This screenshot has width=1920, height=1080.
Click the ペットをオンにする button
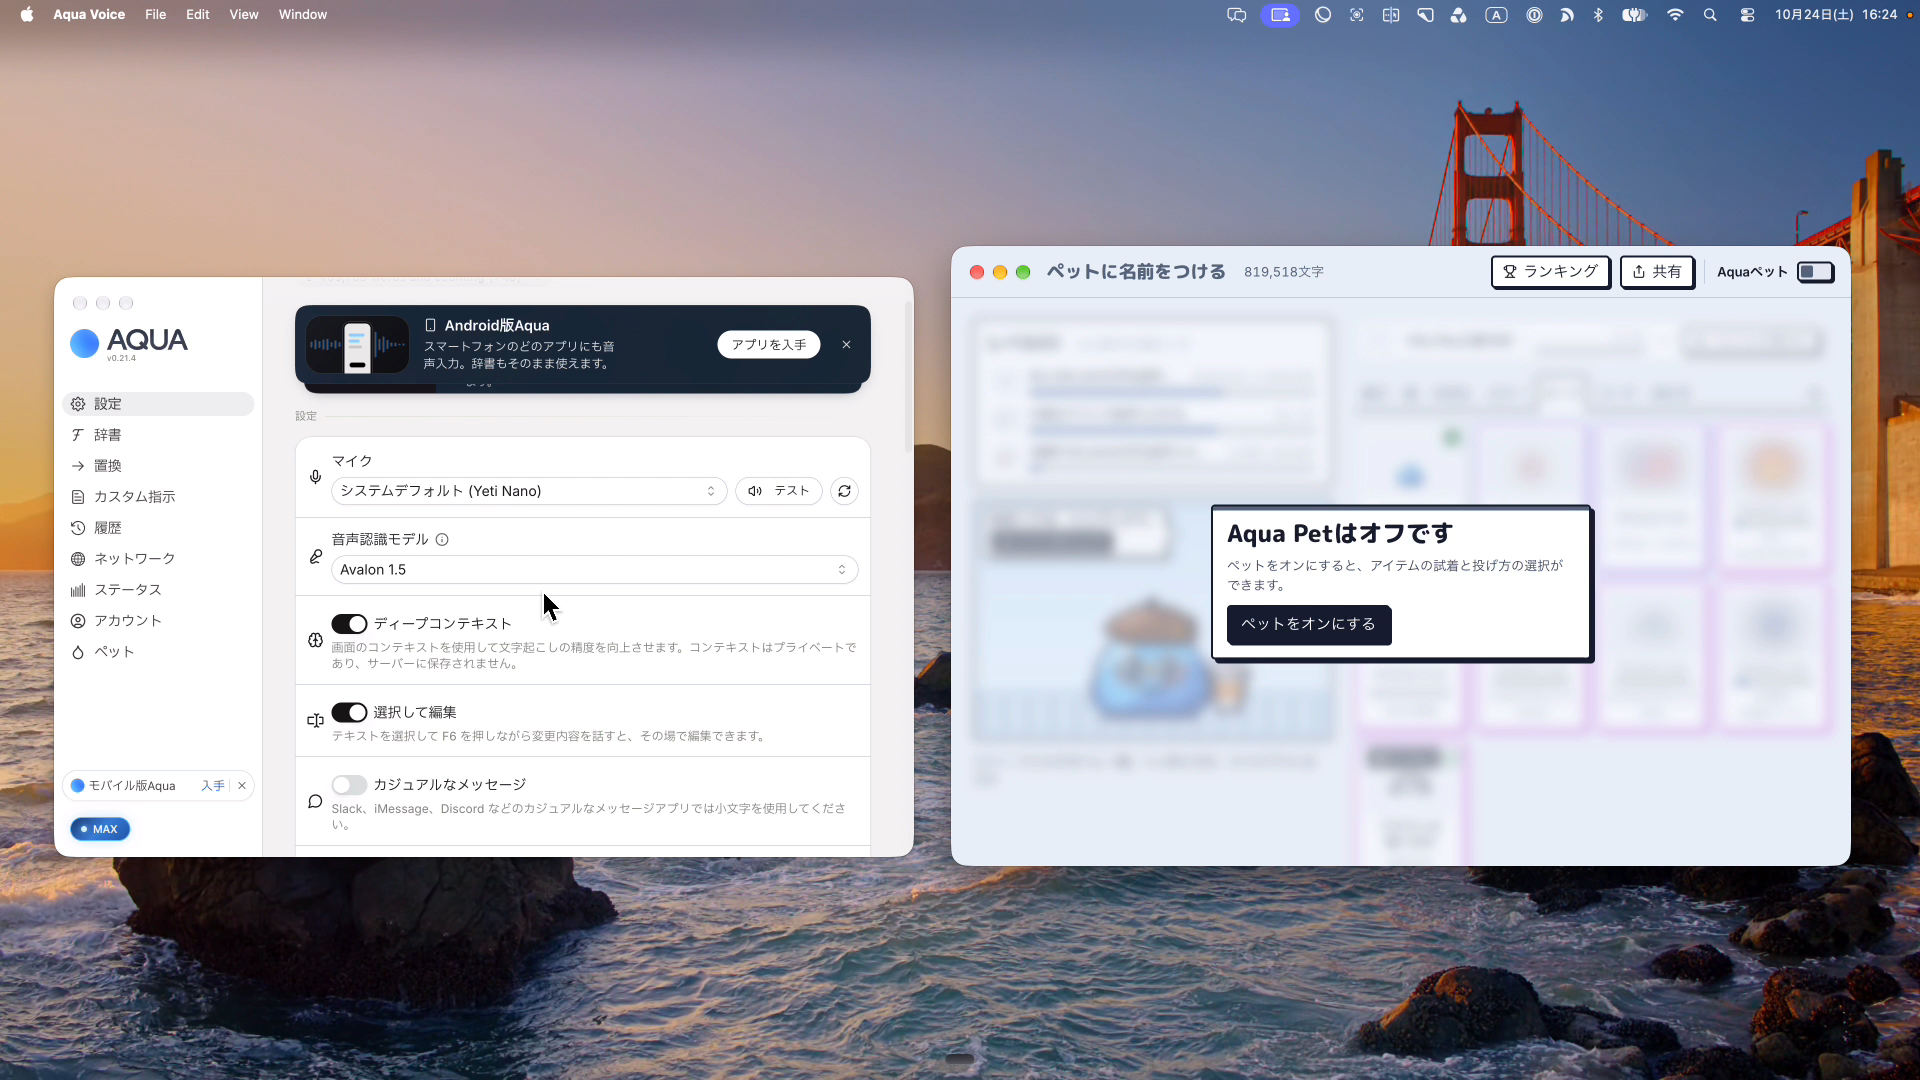click(1309, 624)
